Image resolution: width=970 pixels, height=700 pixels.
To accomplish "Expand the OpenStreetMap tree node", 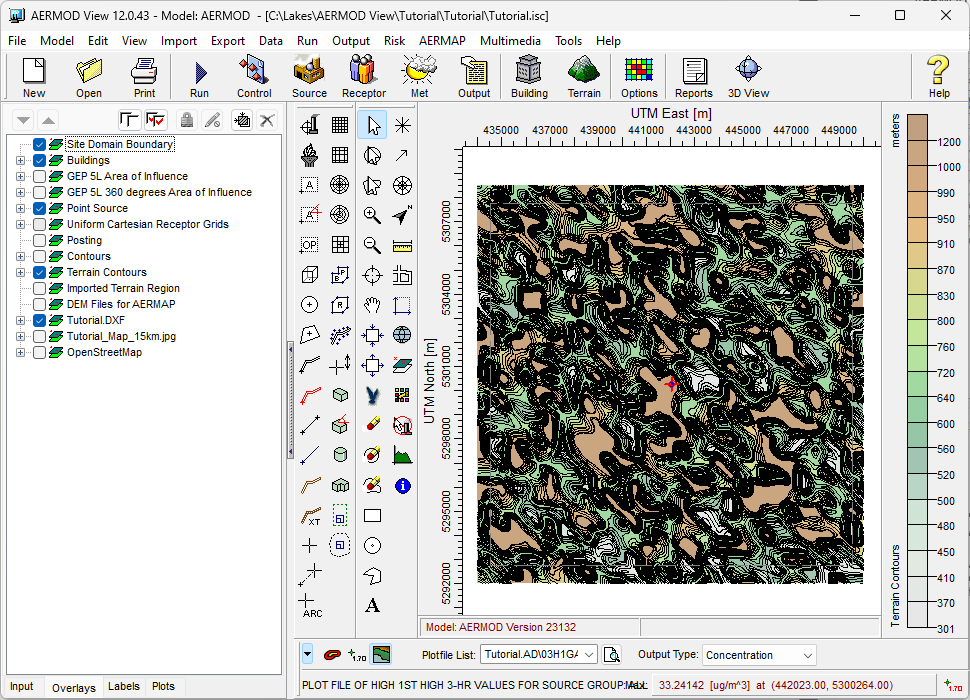I will click(20, 352).
